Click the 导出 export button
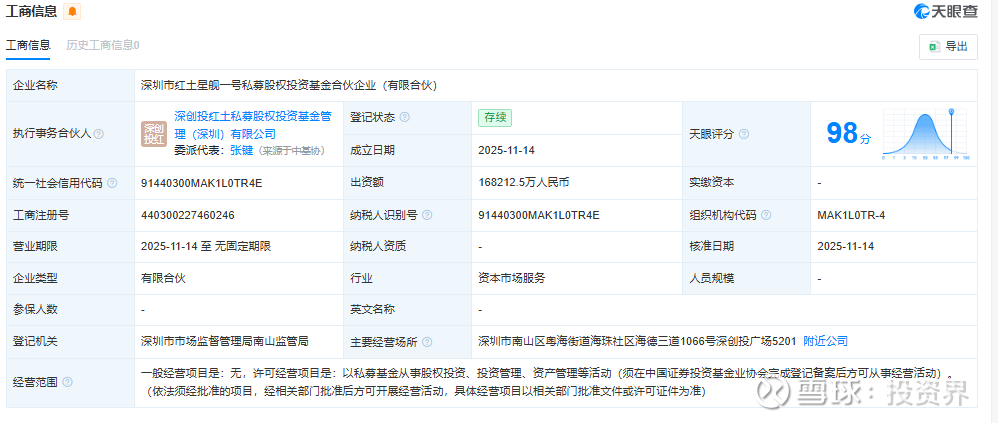 (948, 46)
